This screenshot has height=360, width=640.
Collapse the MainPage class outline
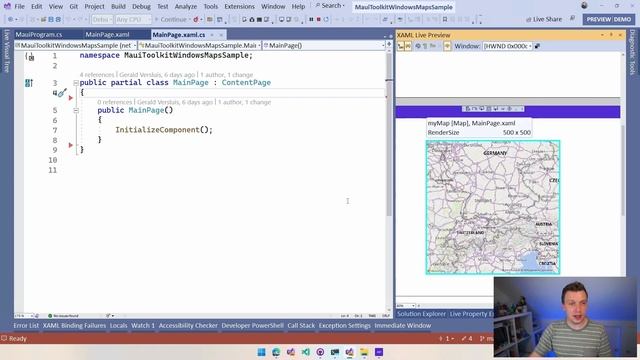click(76, 83)
